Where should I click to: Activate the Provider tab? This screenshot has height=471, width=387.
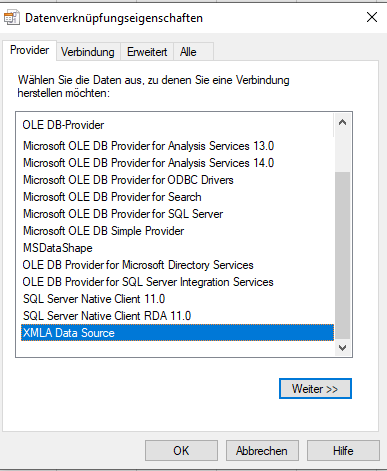click(x=29, y=50)
